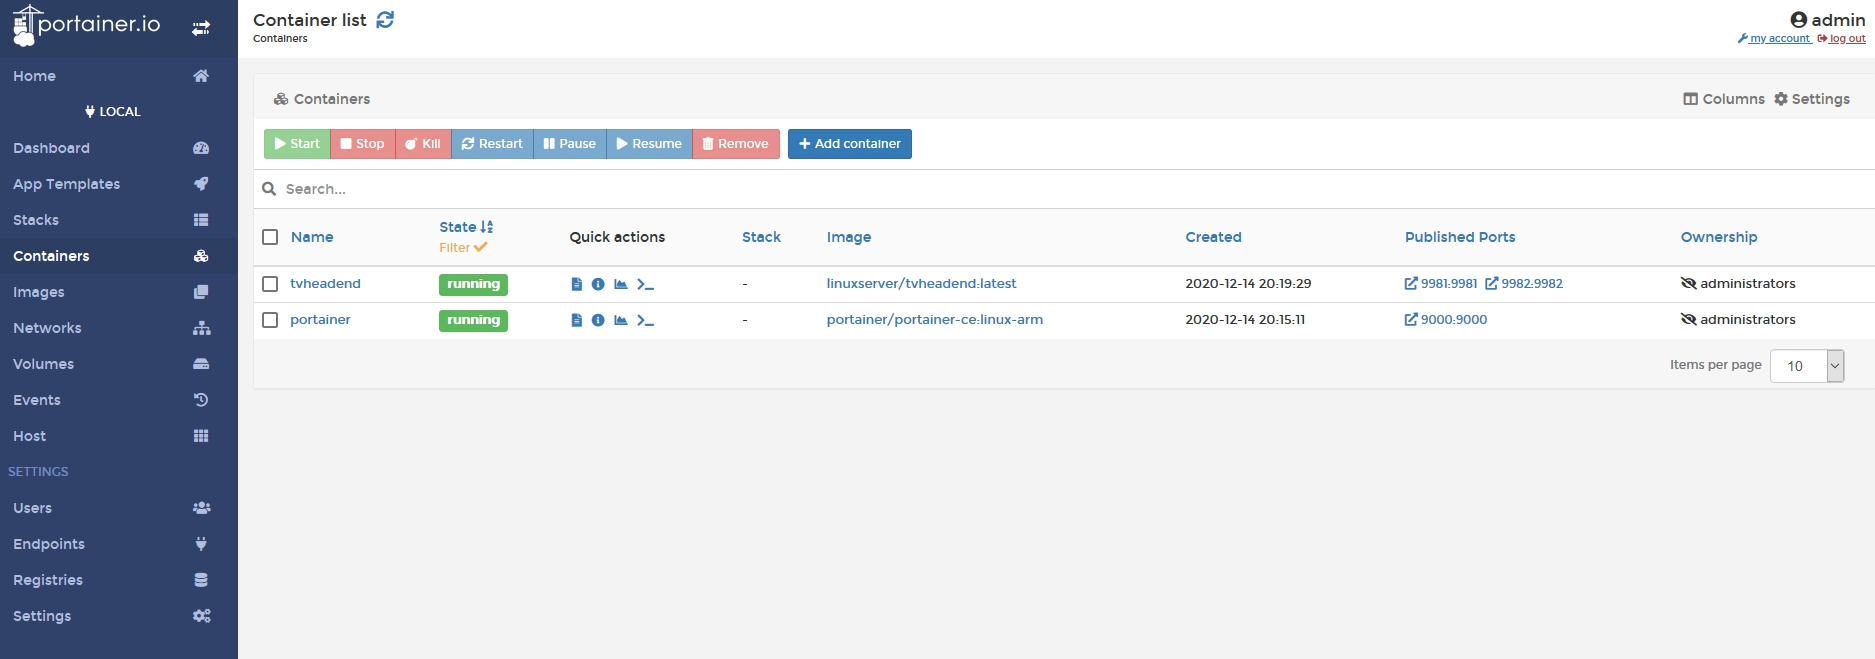Open the items per page dropdown
Viewport: 1875px width, 659px height.
(x=1807, y=366)
